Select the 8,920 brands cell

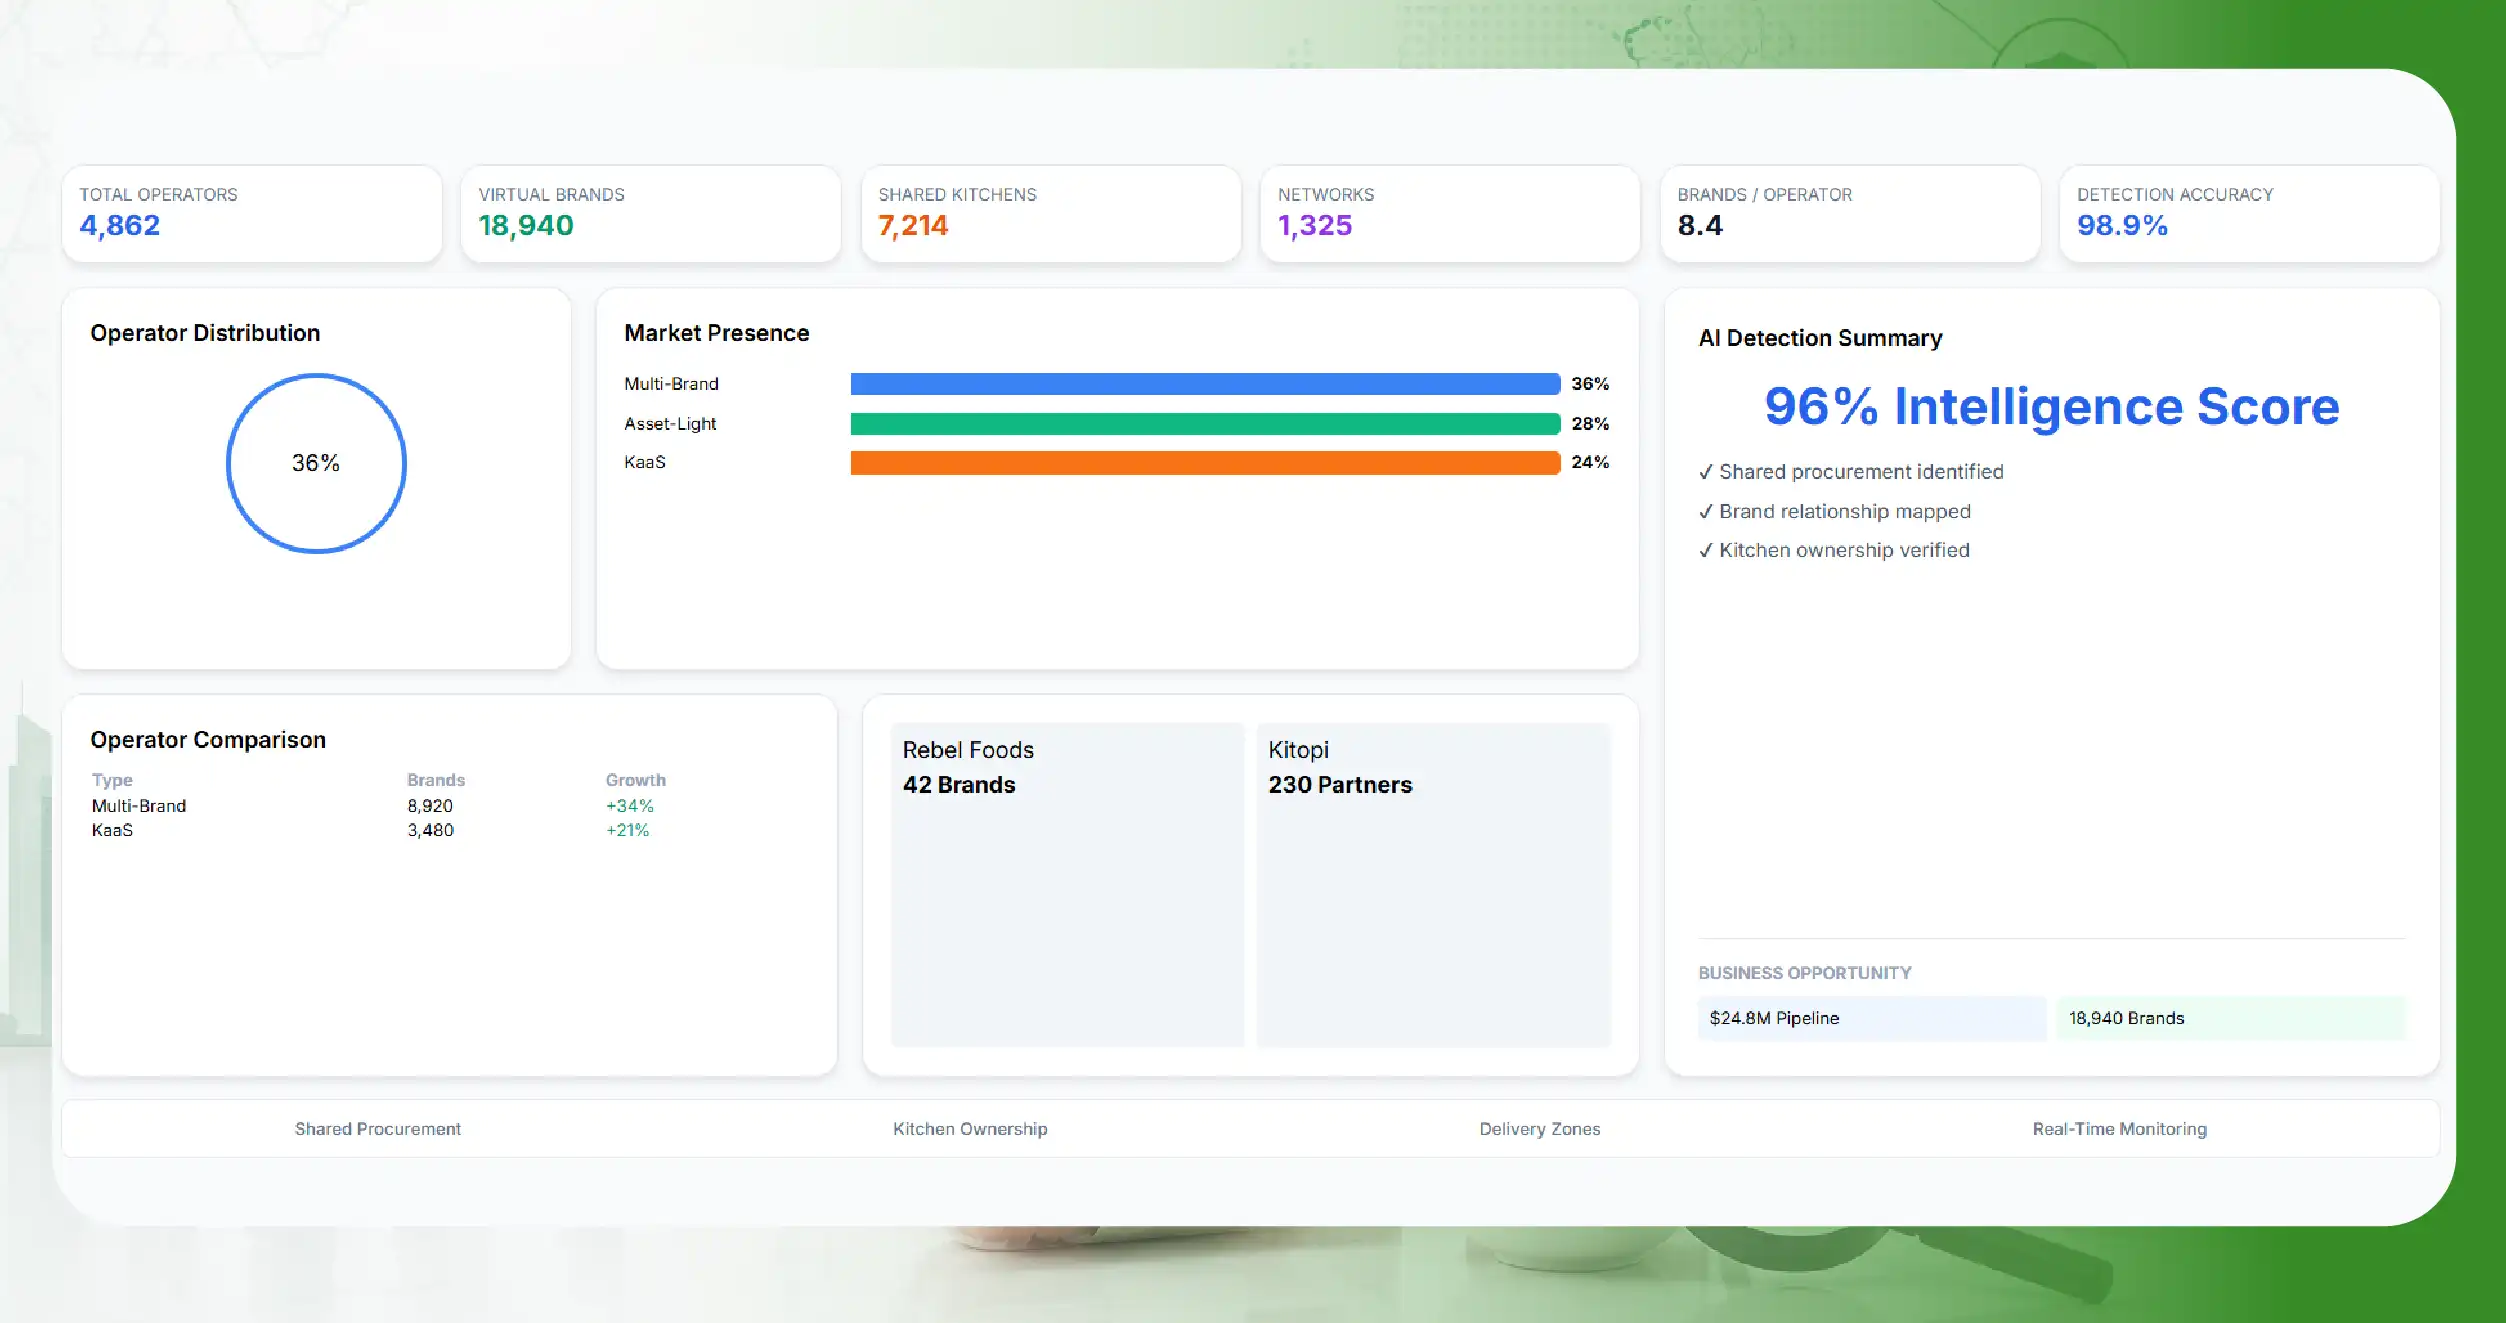pos(430,806)
